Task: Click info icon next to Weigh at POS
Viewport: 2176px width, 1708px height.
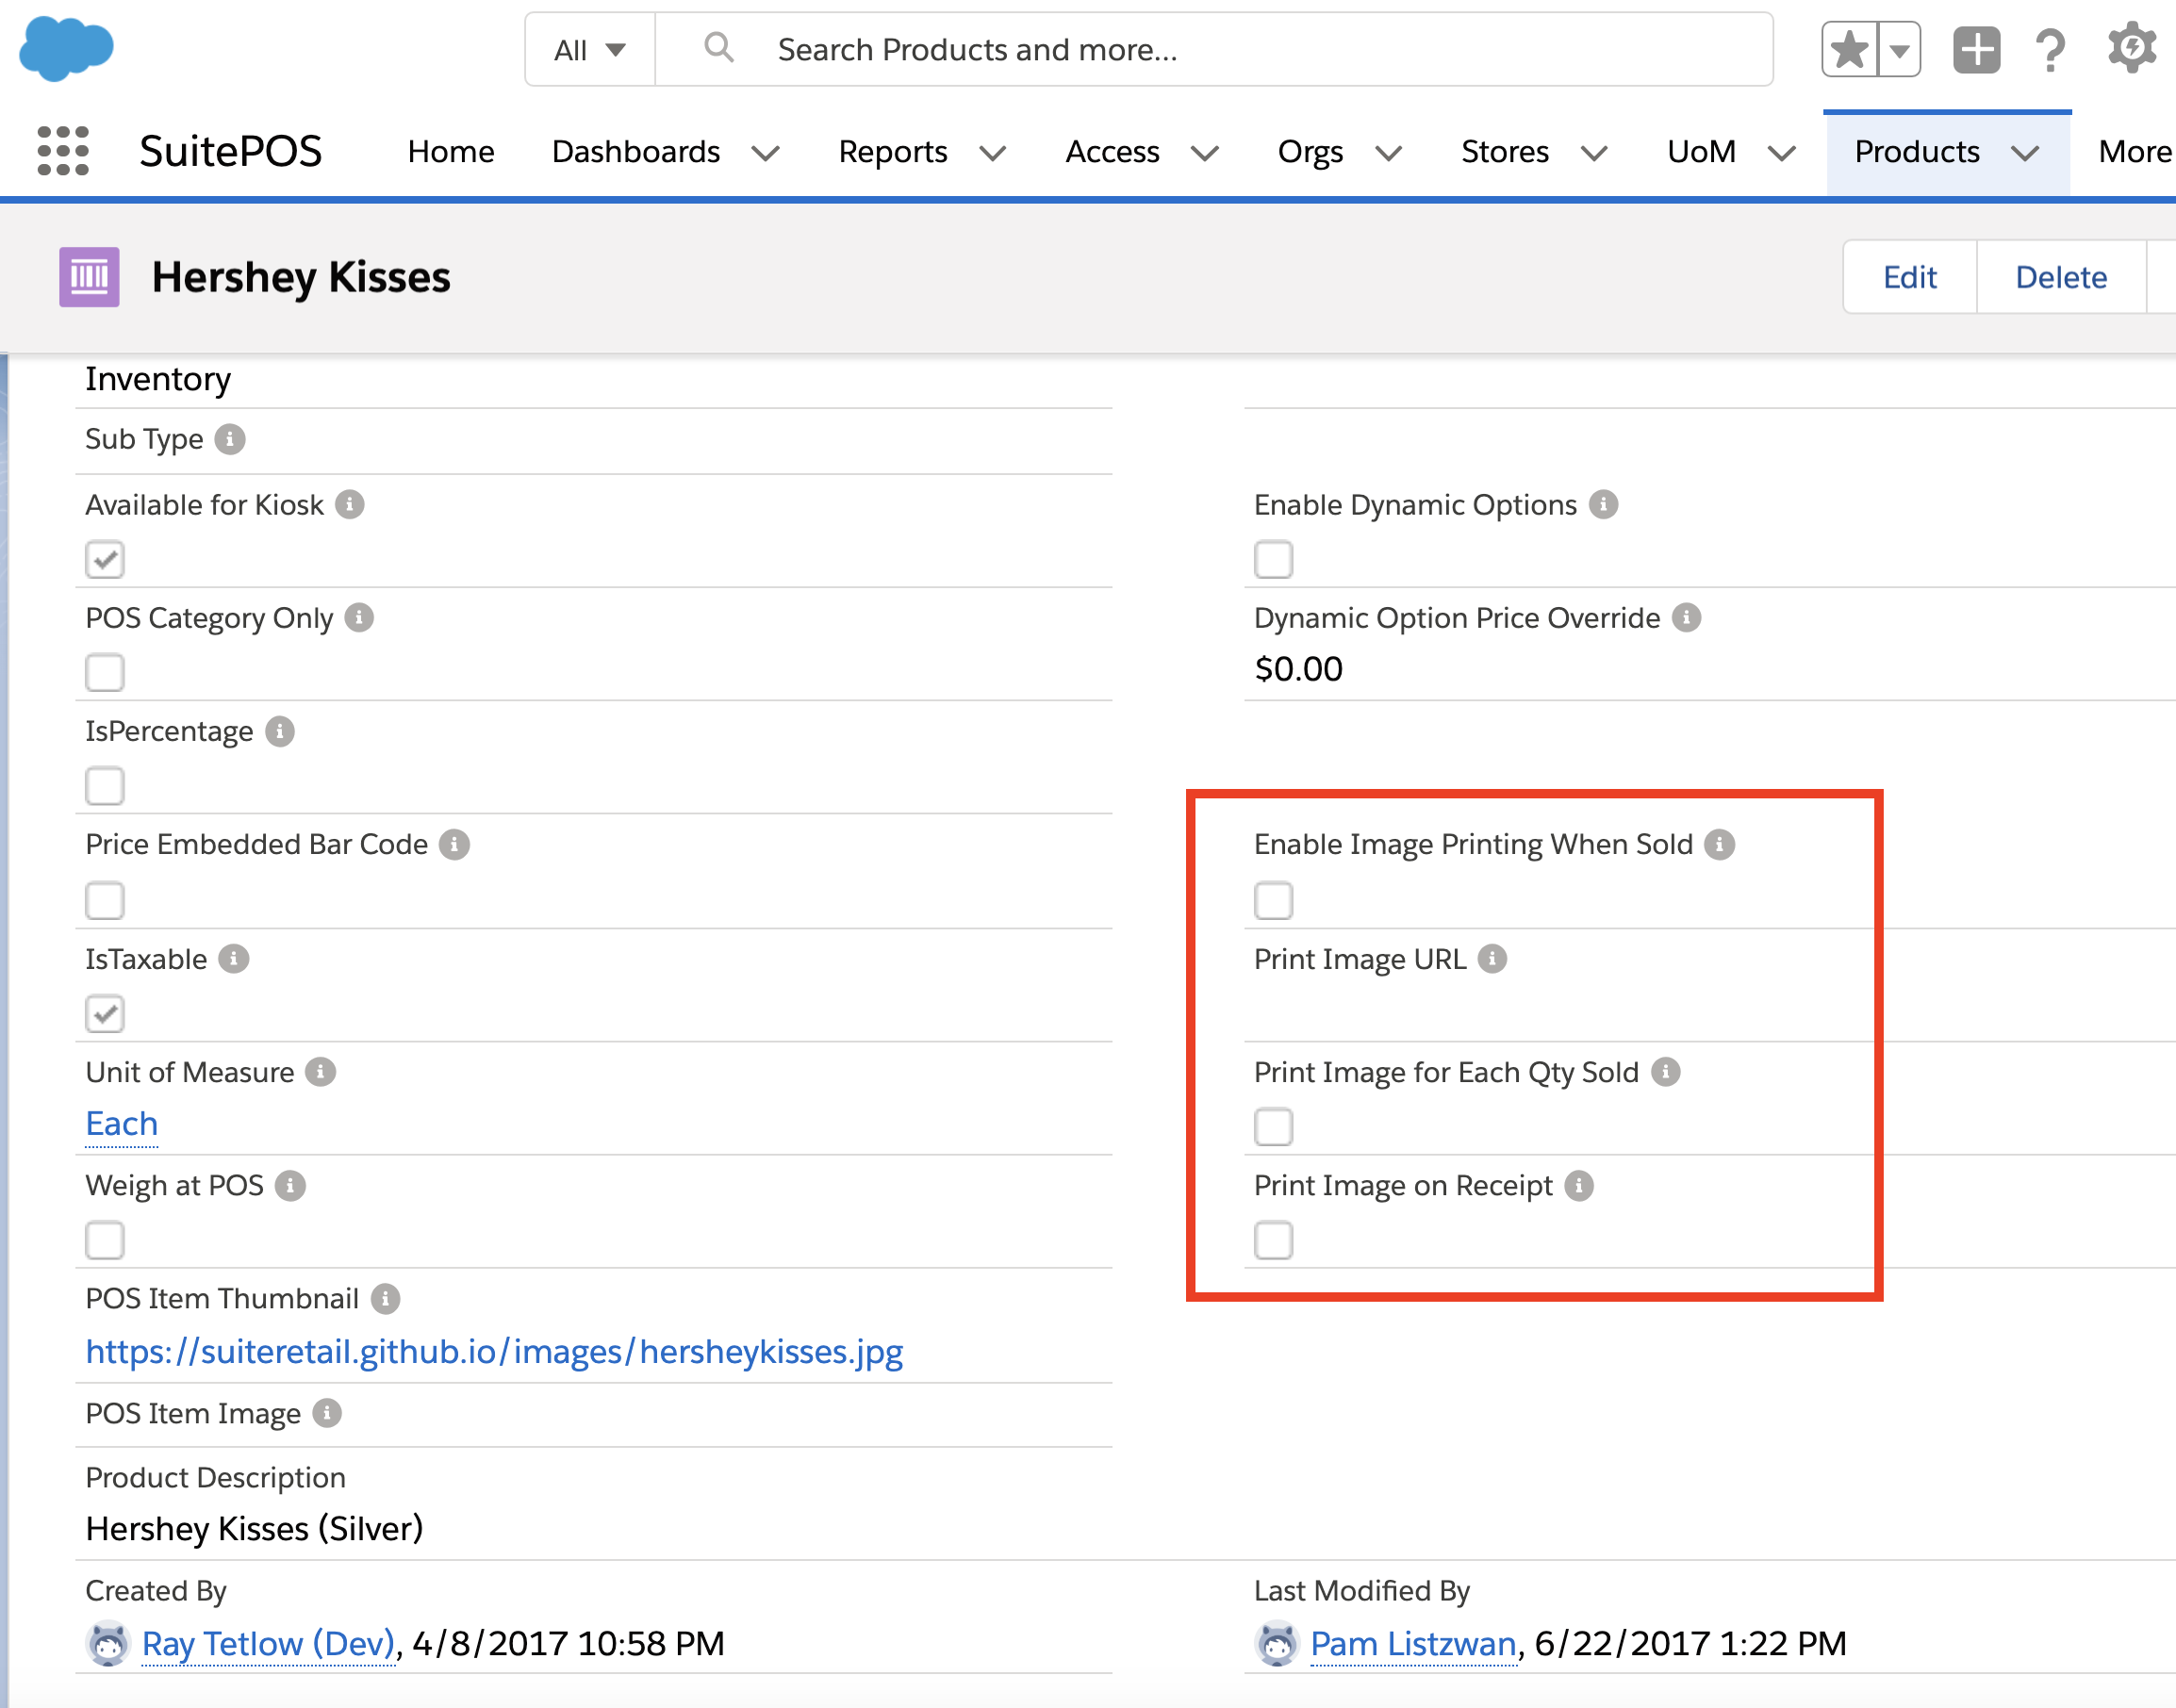Action: [x=290, y=1186]
